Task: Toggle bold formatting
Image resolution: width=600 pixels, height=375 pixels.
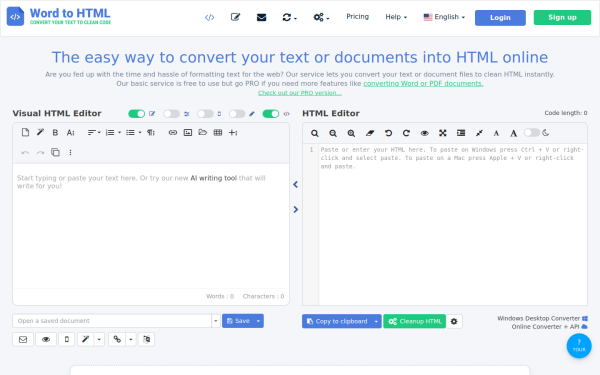Action: click(x=55, y=132)
